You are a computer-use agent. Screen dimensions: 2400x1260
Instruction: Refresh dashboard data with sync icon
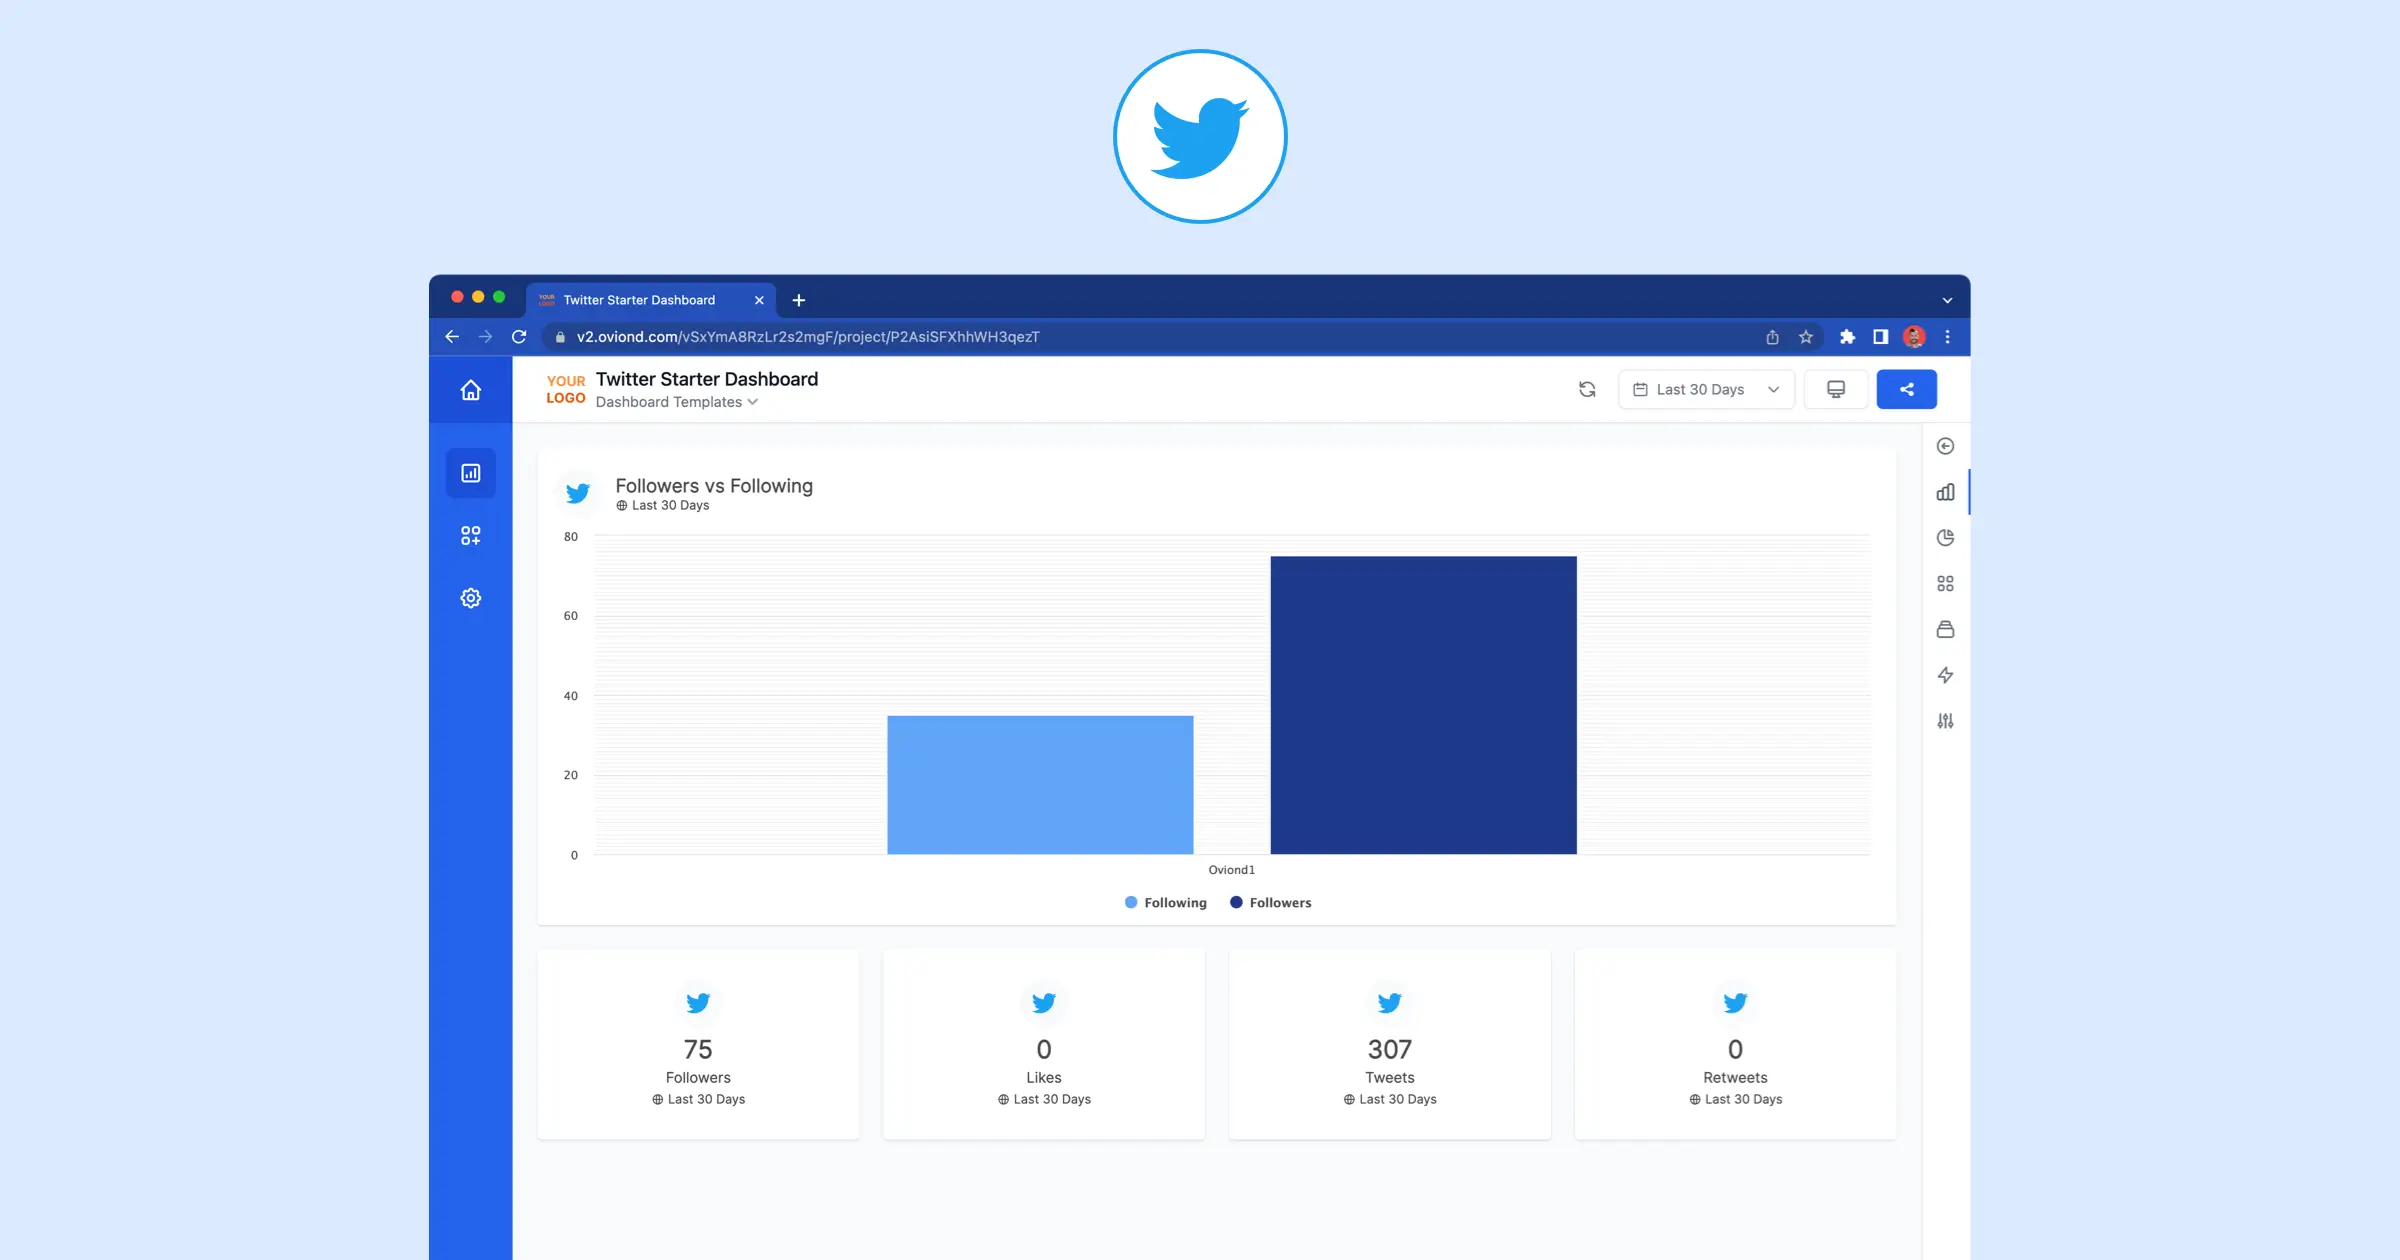click(1587, 389)
